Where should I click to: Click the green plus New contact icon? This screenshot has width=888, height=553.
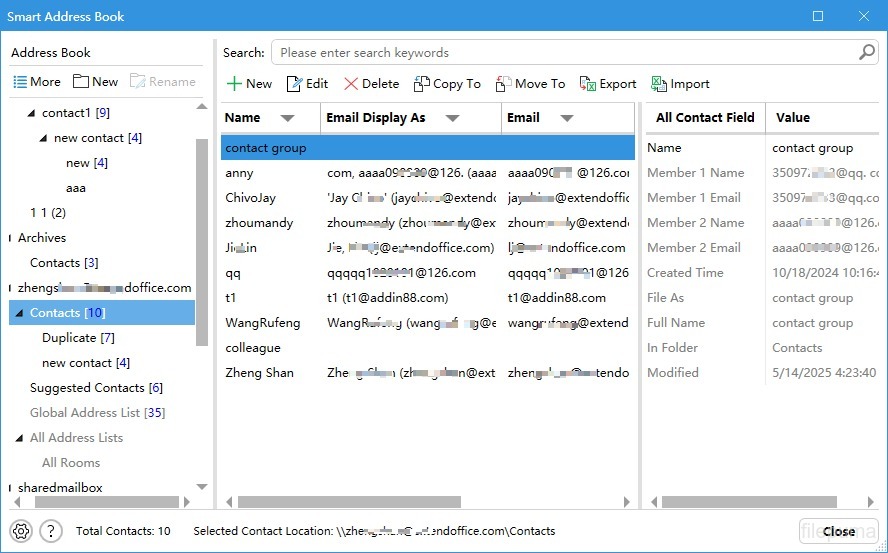234,84
